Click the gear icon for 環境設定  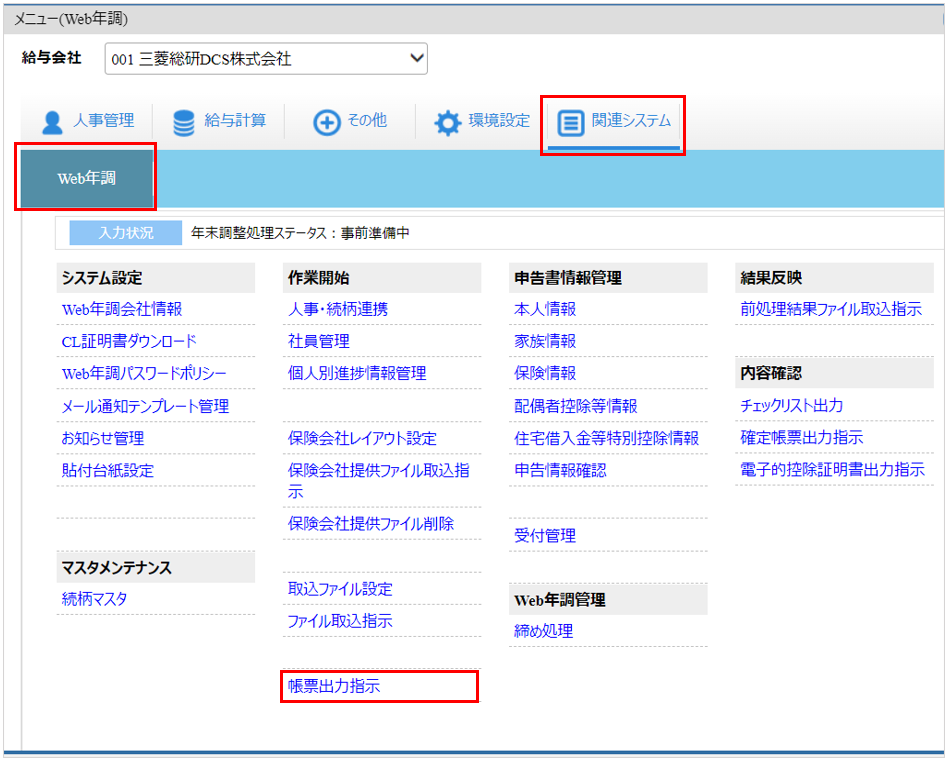447,123
